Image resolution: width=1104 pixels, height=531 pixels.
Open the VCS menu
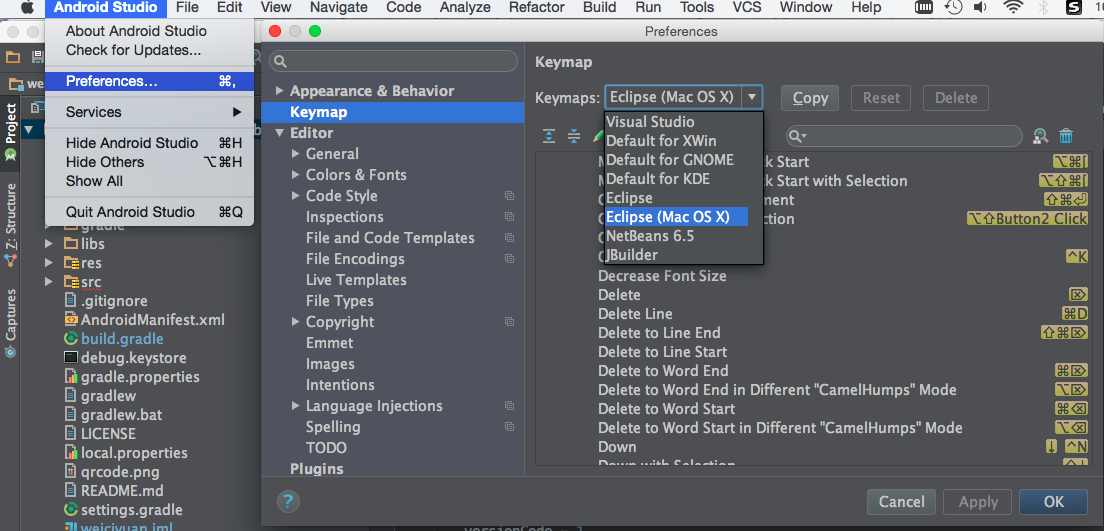tap(747, 8)
